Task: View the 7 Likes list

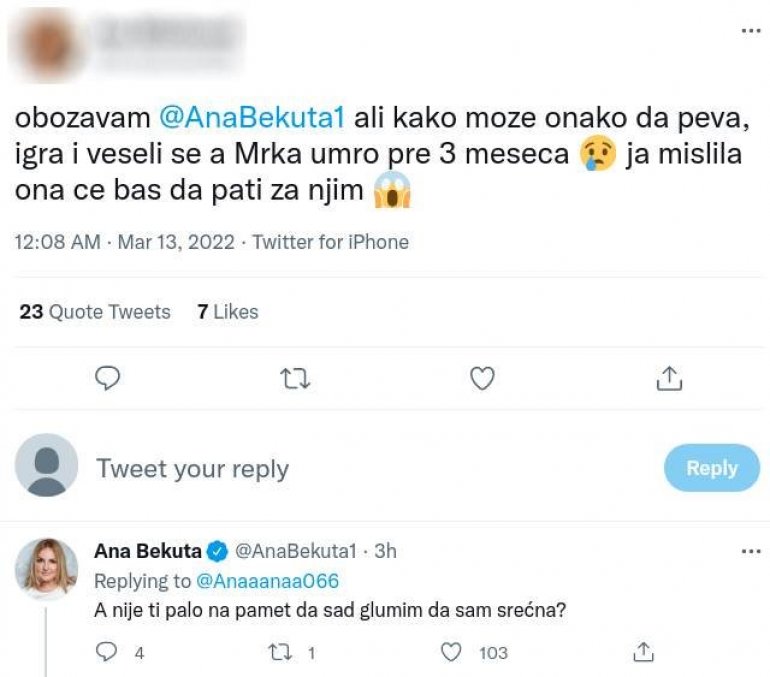Action: coord(228,312)
